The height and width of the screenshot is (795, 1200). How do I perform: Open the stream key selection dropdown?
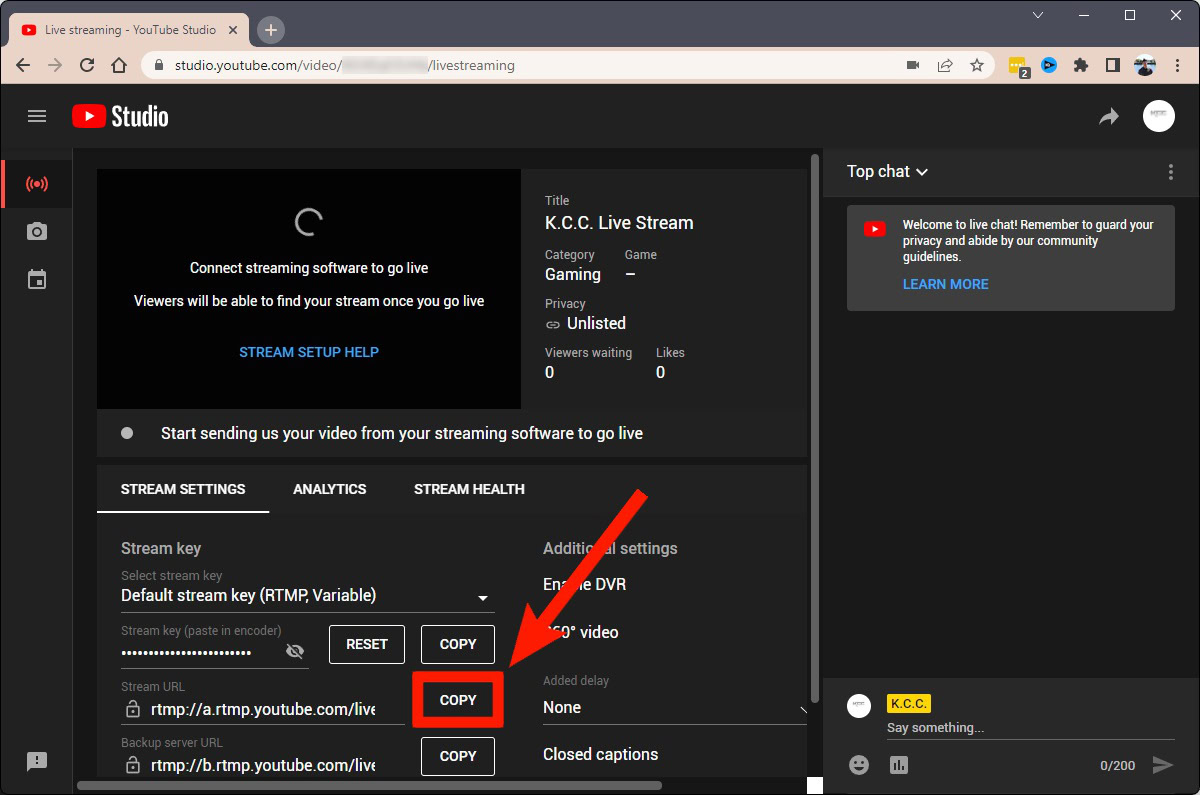tap(483, 598)
